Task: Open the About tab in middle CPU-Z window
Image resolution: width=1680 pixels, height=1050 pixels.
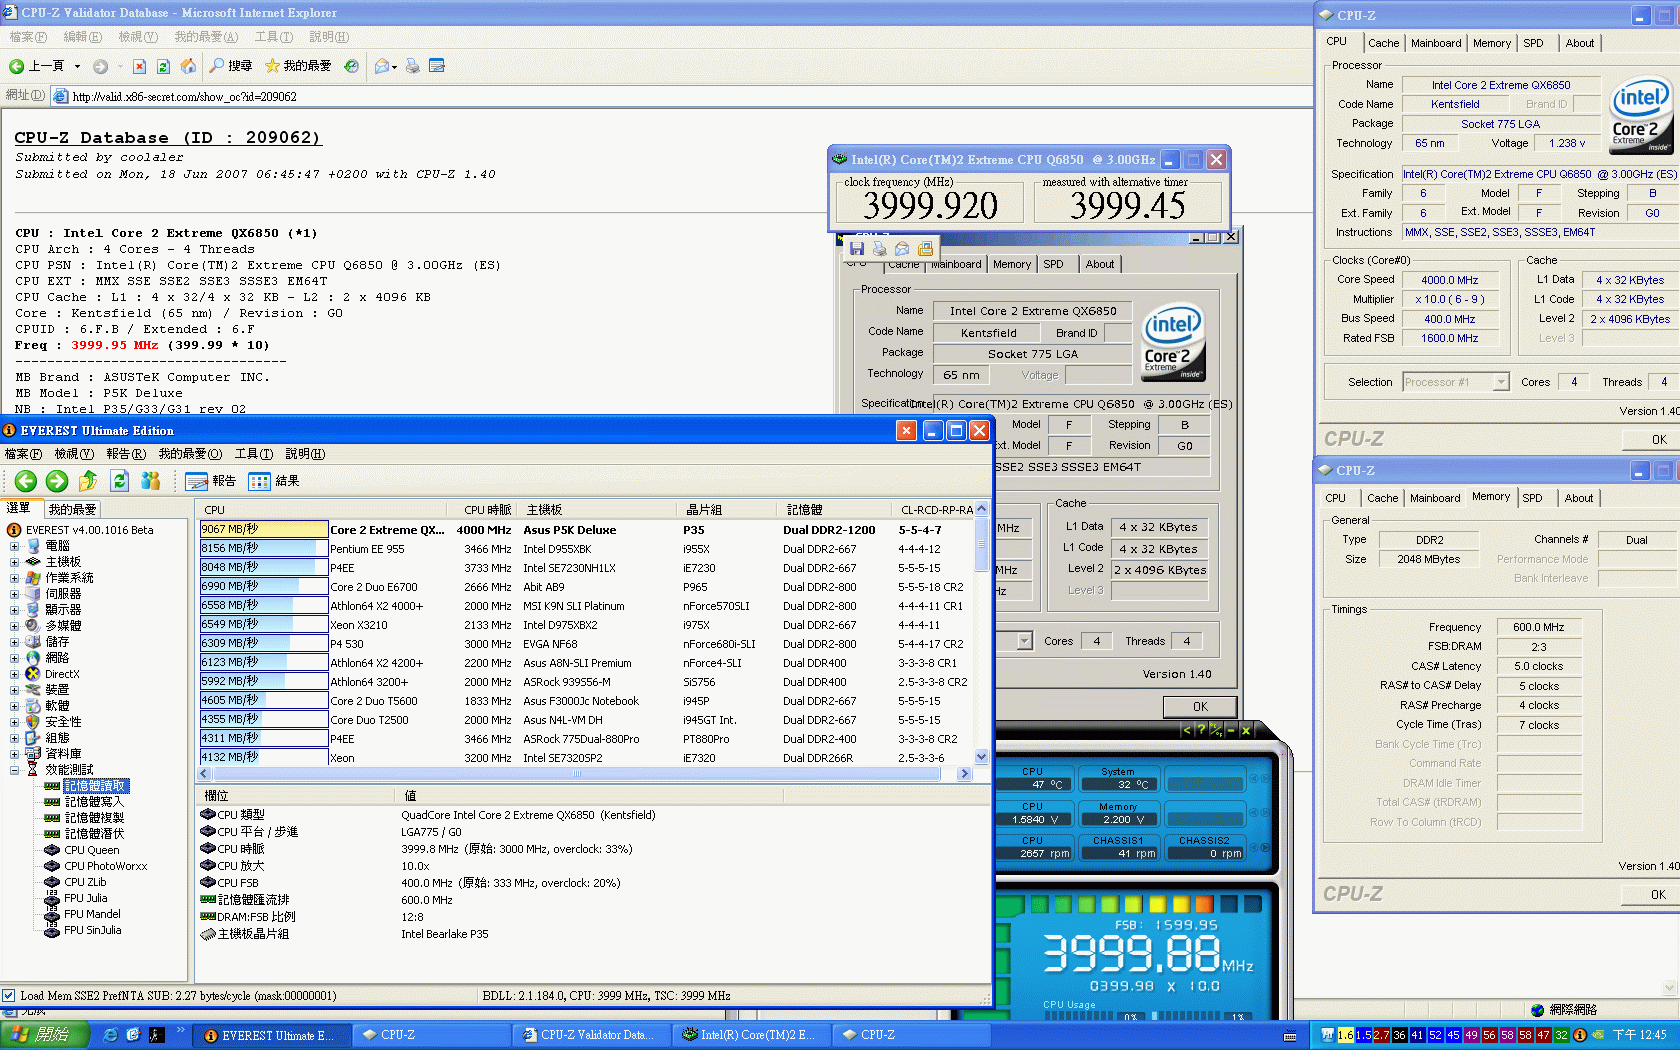Action: tap(1100, 264)
